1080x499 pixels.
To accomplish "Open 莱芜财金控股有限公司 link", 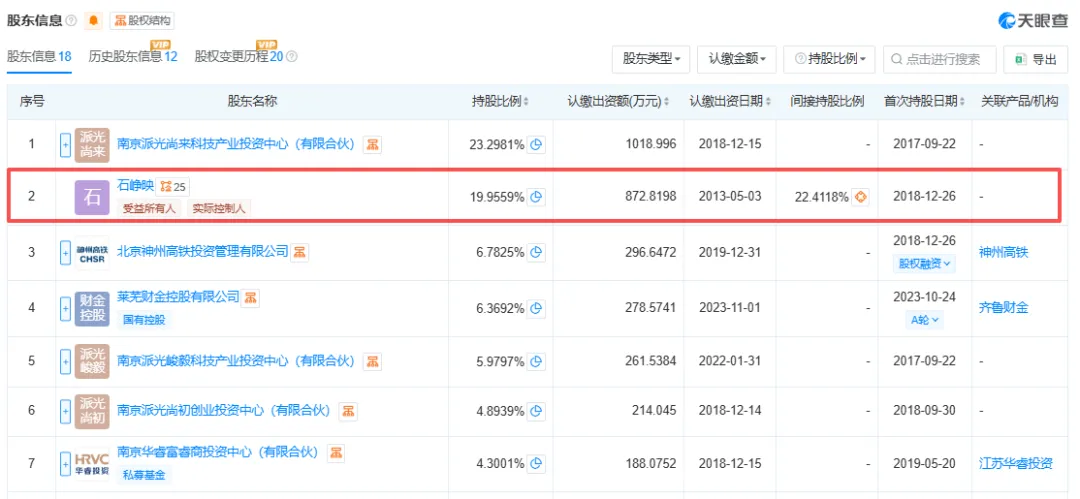I will click(x=178, y=297).
